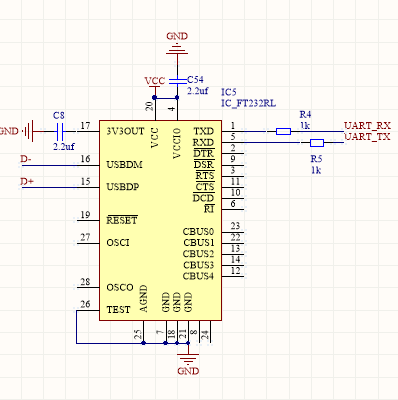
Task: Click the 3V3OUT pin name
Action: (x=125, y=131)
